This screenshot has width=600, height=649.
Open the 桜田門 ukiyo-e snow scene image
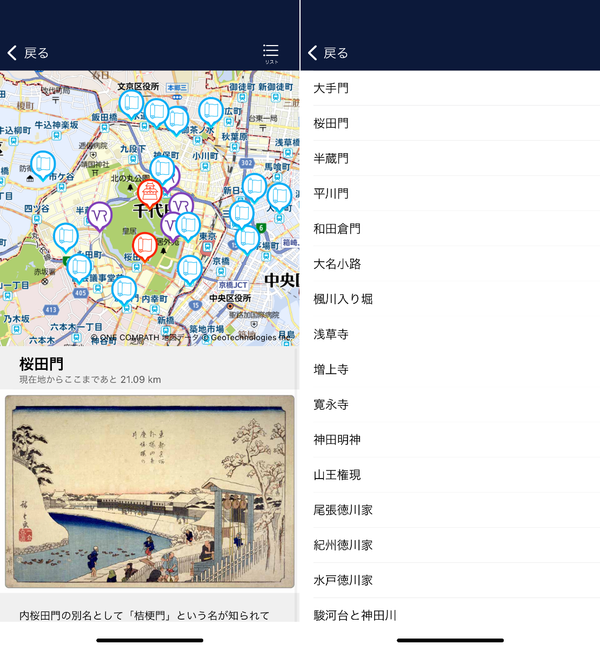(x=150, y=491)
